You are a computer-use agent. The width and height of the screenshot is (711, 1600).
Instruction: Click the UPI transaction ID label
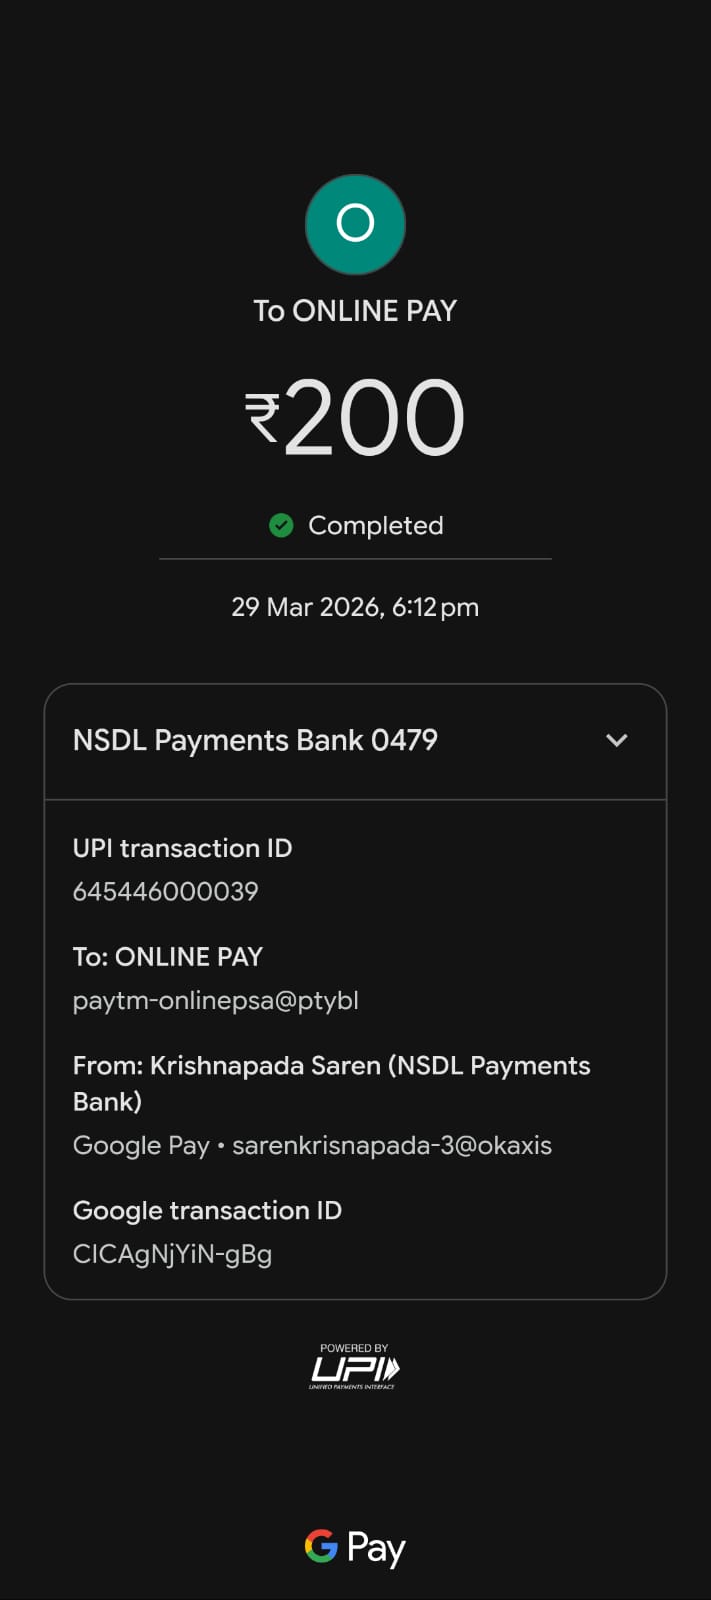[182, 848]
